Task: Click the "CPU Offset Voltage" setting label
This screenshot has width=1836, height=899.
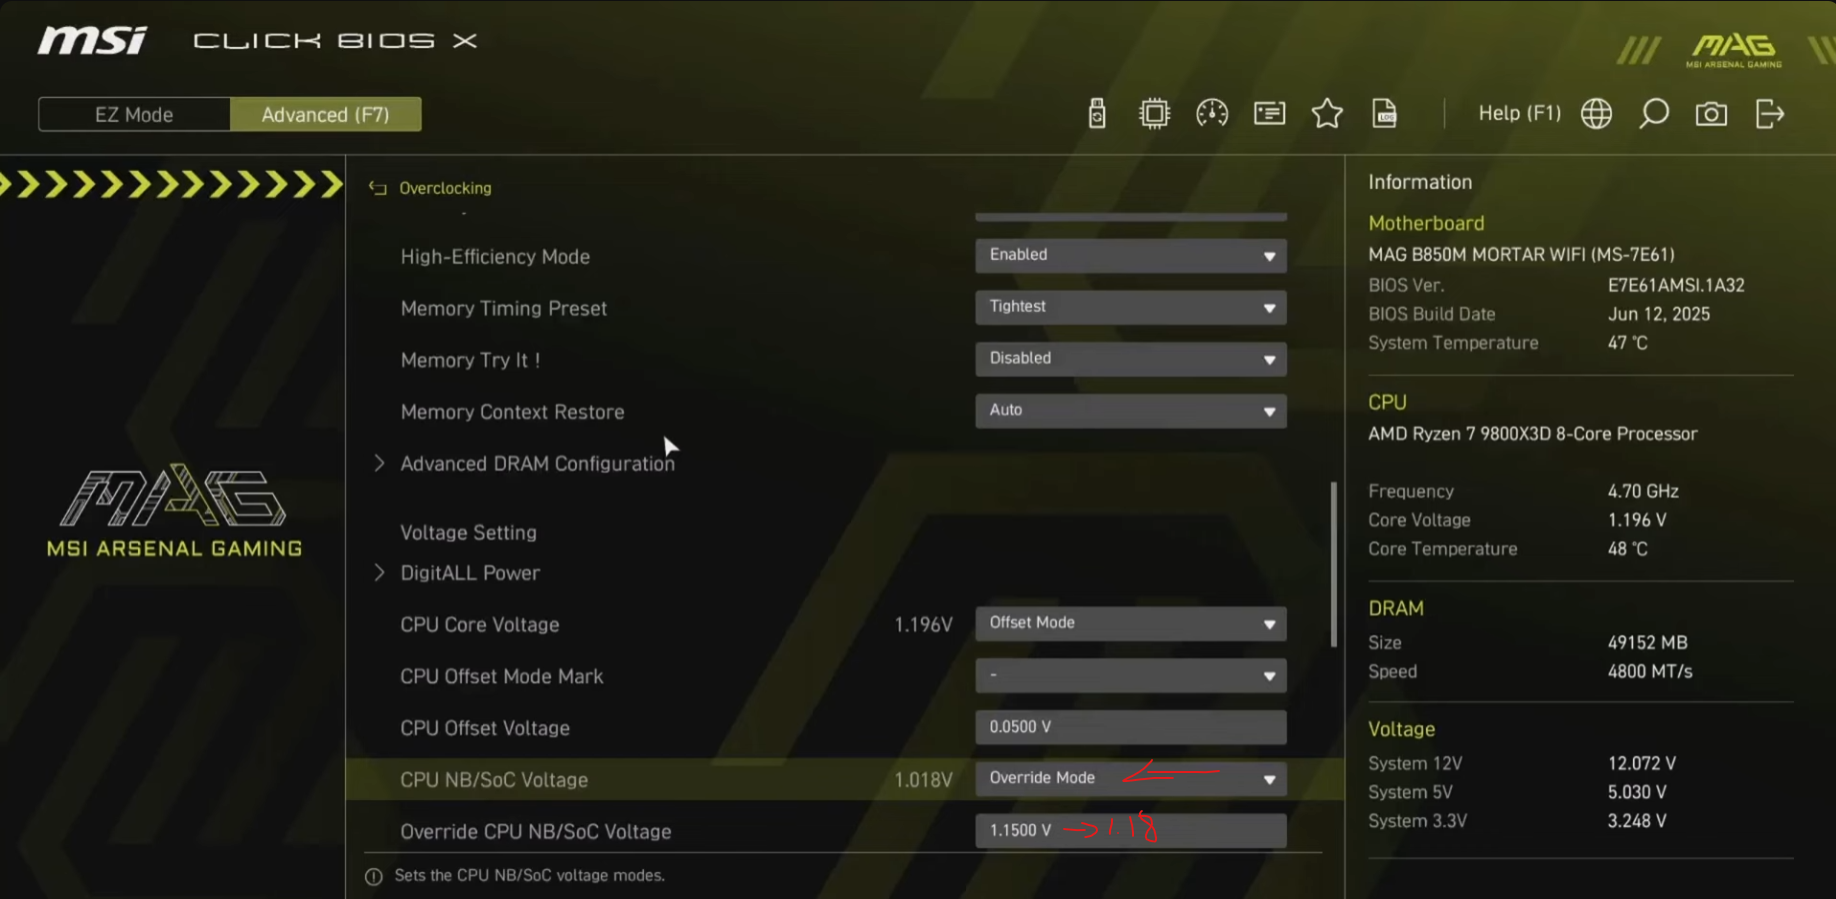Action: point(484,729)
